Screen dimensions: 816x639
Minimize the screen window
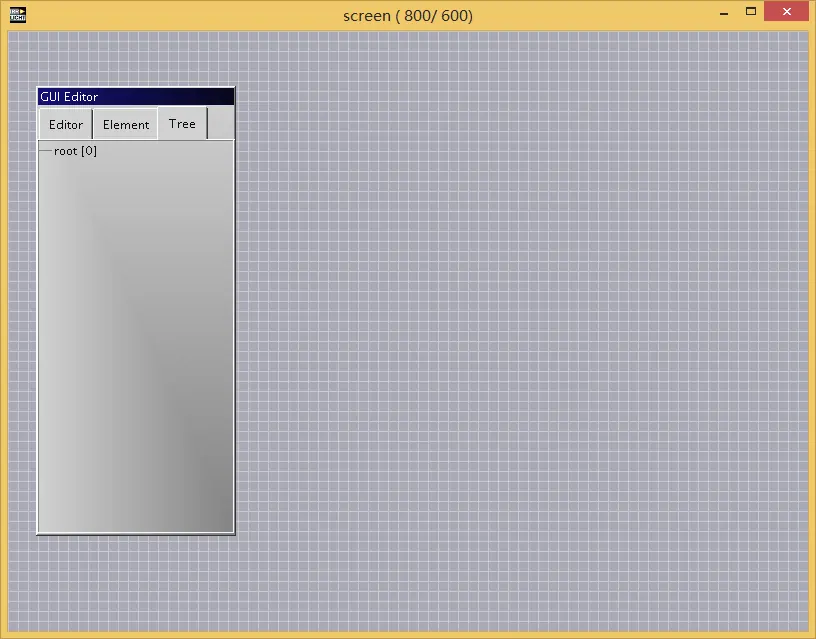click(x=723, y=13)
